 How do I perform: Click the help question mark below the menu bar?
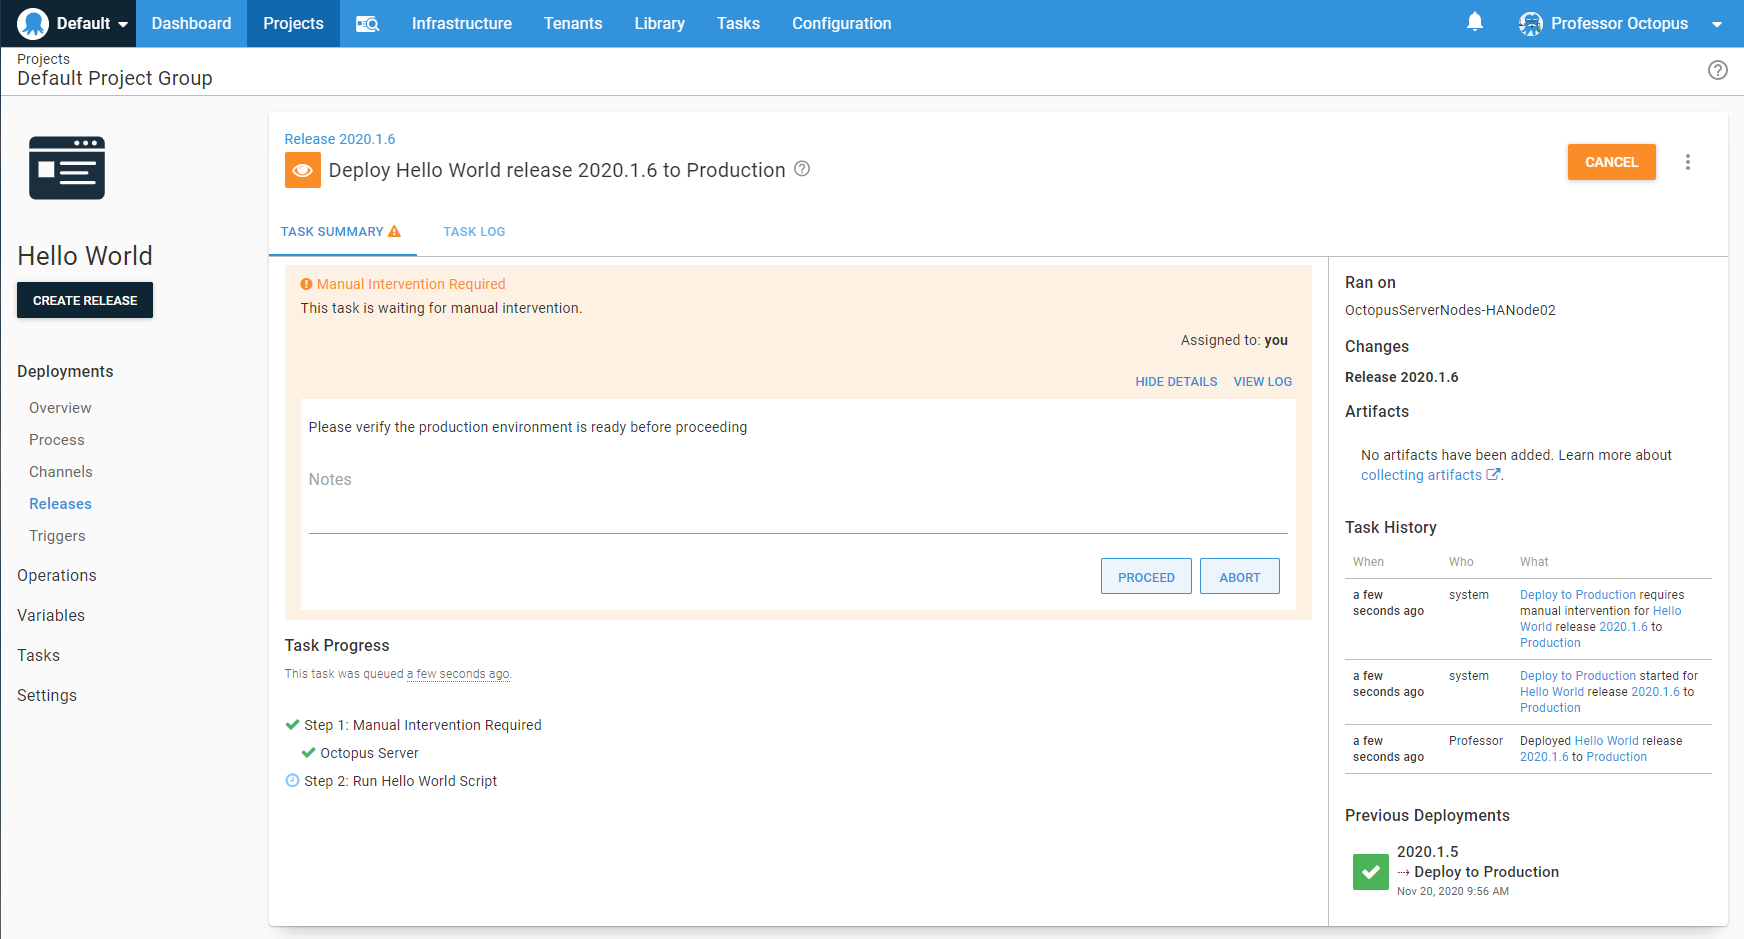tap(1718, 70)
